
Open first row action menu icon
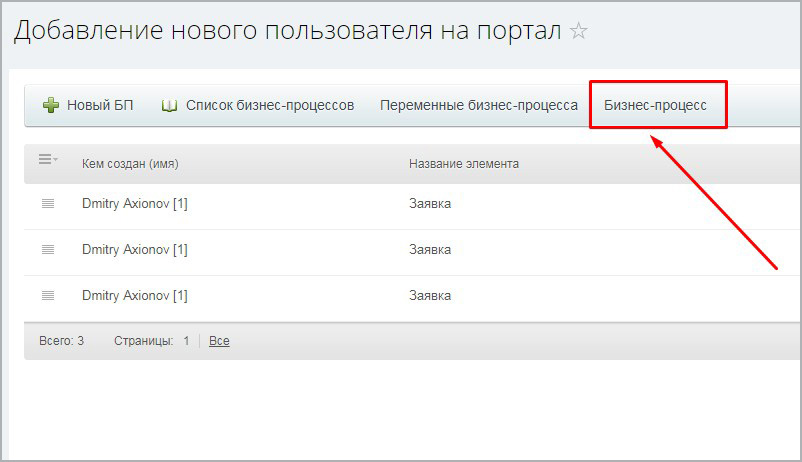pyautogui.click(x=48, y=203)
